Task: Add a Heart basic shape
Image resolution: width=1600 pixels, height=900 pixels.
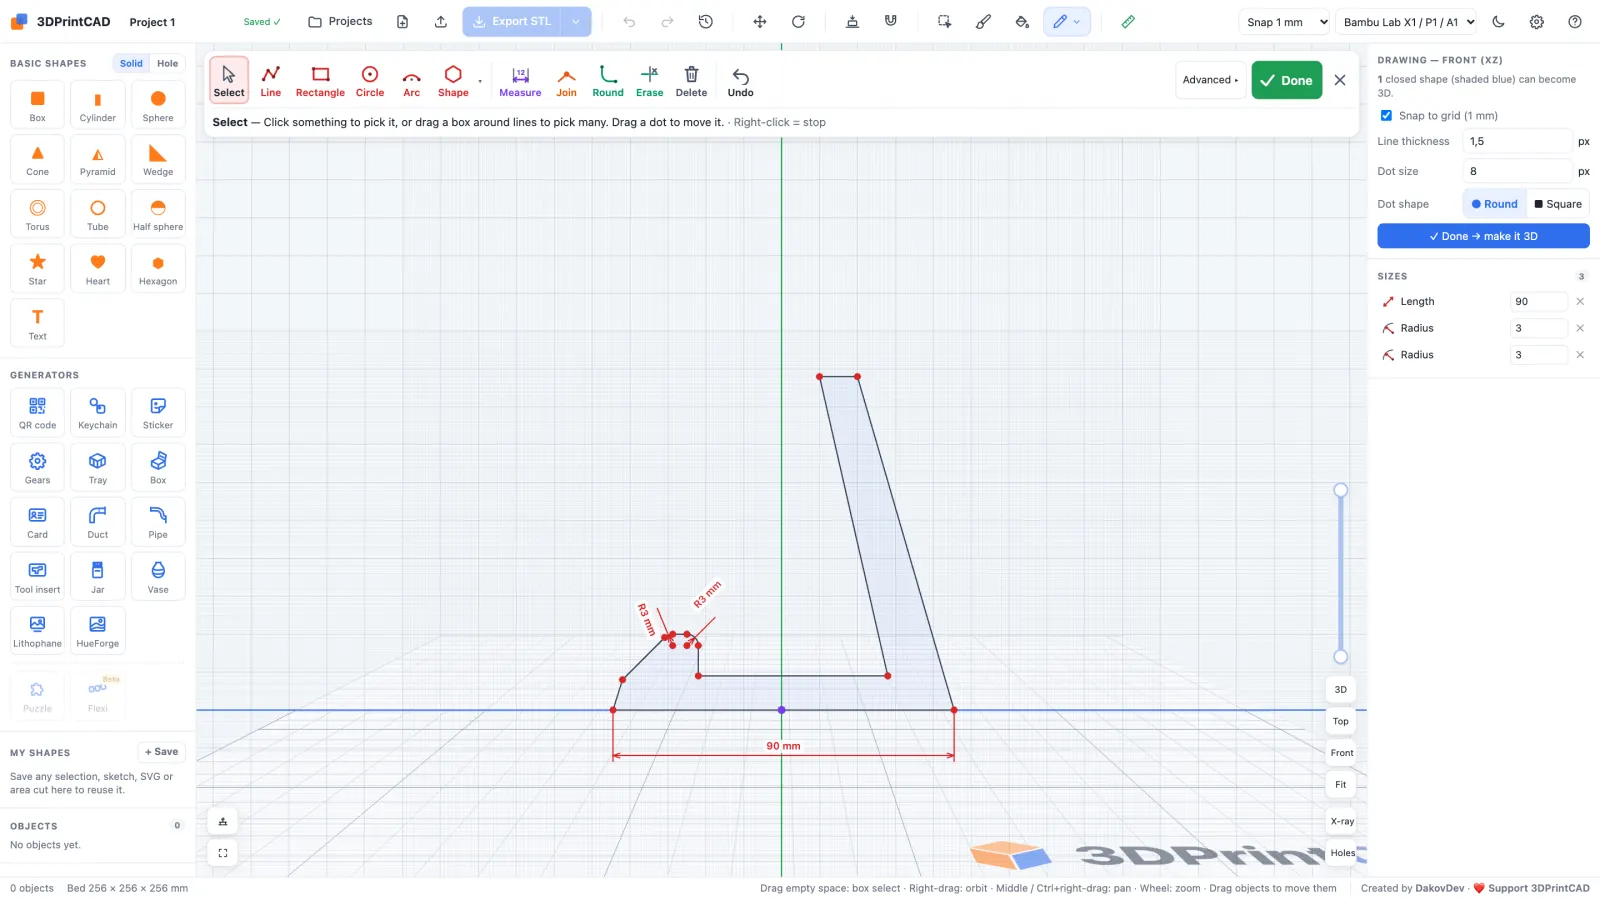Action: pyautogui.click(x=97, y=269)
